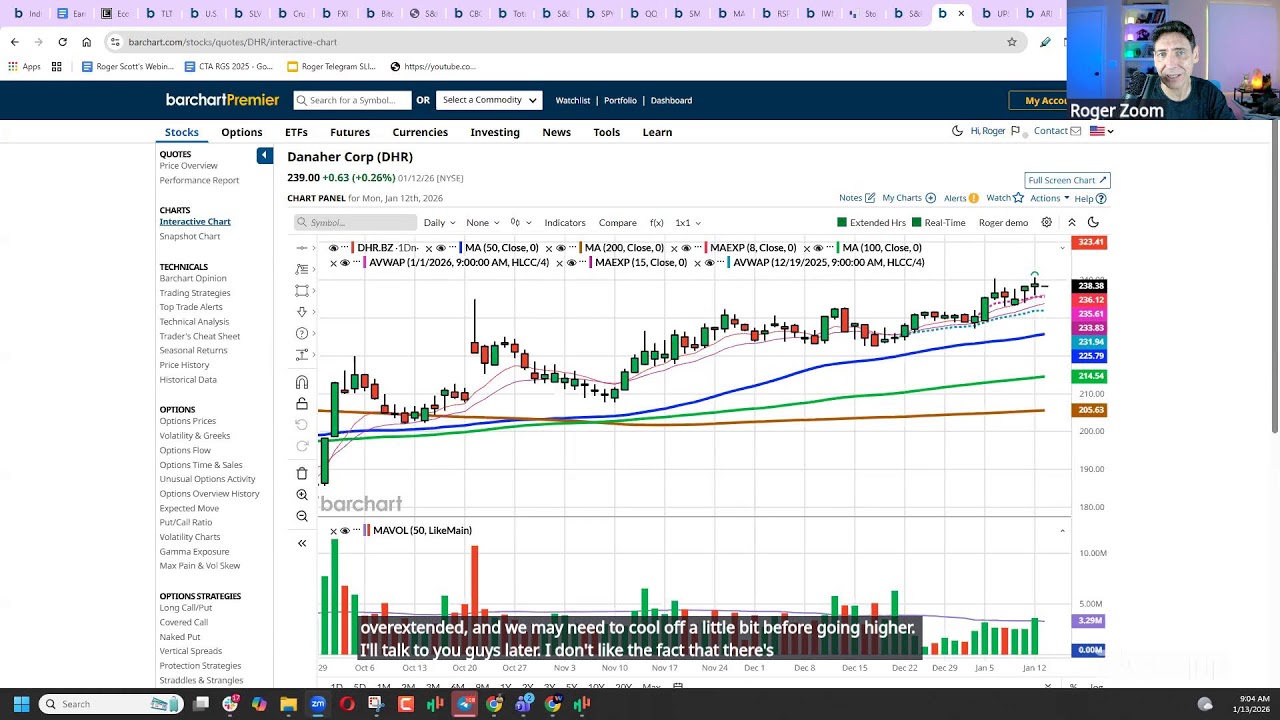Click the site dark mode moon icon
Image resolution: width=1280 pixels, height=720 pixels.
pyautogui.click(x=957, y=131)
